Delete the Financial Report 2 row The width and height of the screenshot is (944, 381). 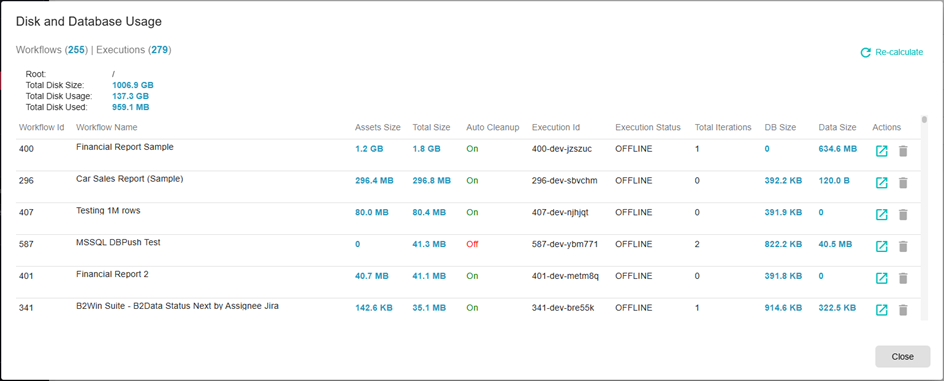click(x=902, y=278)
